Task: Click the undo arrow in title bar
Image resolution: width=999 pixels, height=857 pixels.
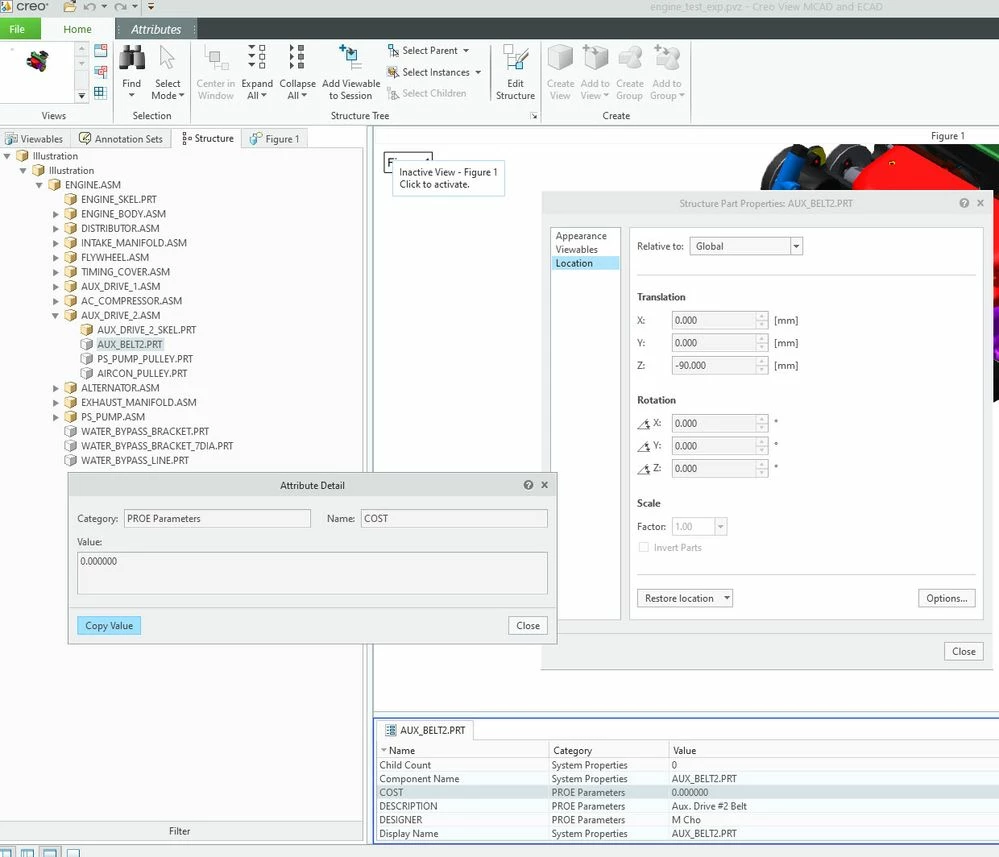Action: click(89, 7)
